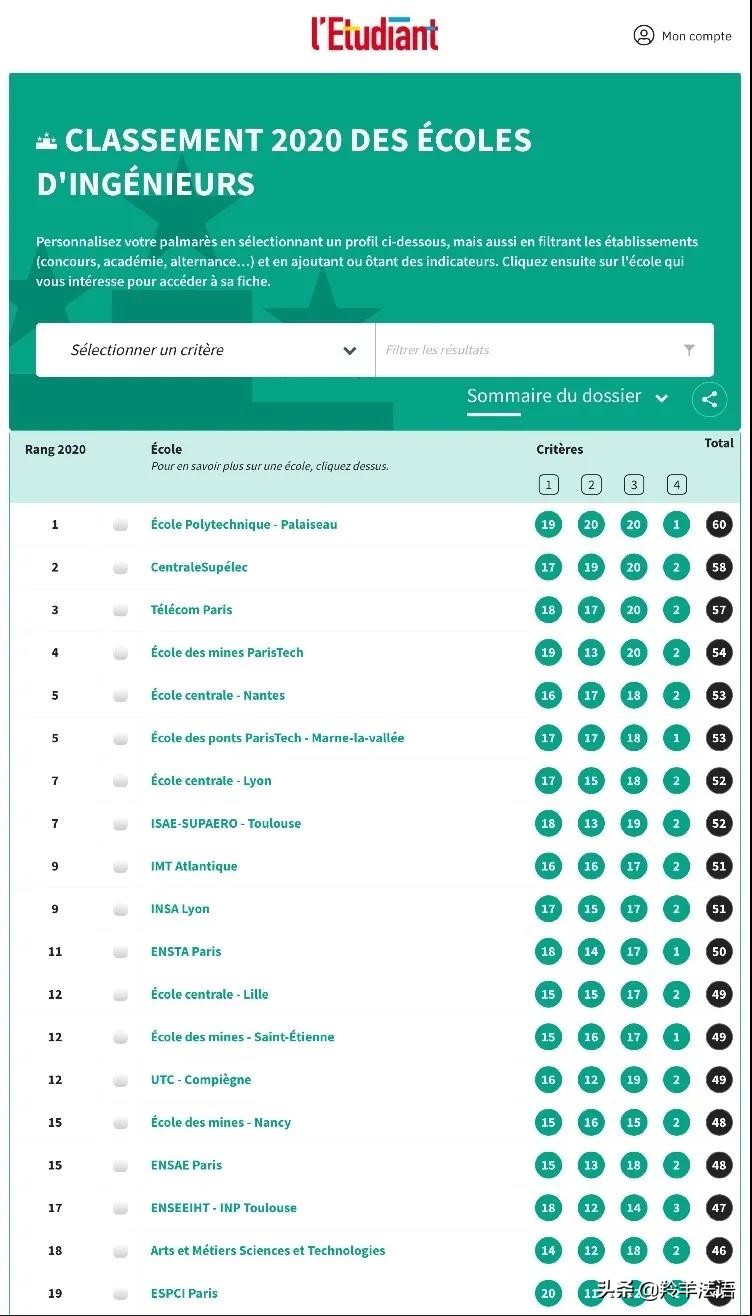Toggle the CentraleSupélec row checkbox
Screen dimensions: 752x1316
click(120, 568)
